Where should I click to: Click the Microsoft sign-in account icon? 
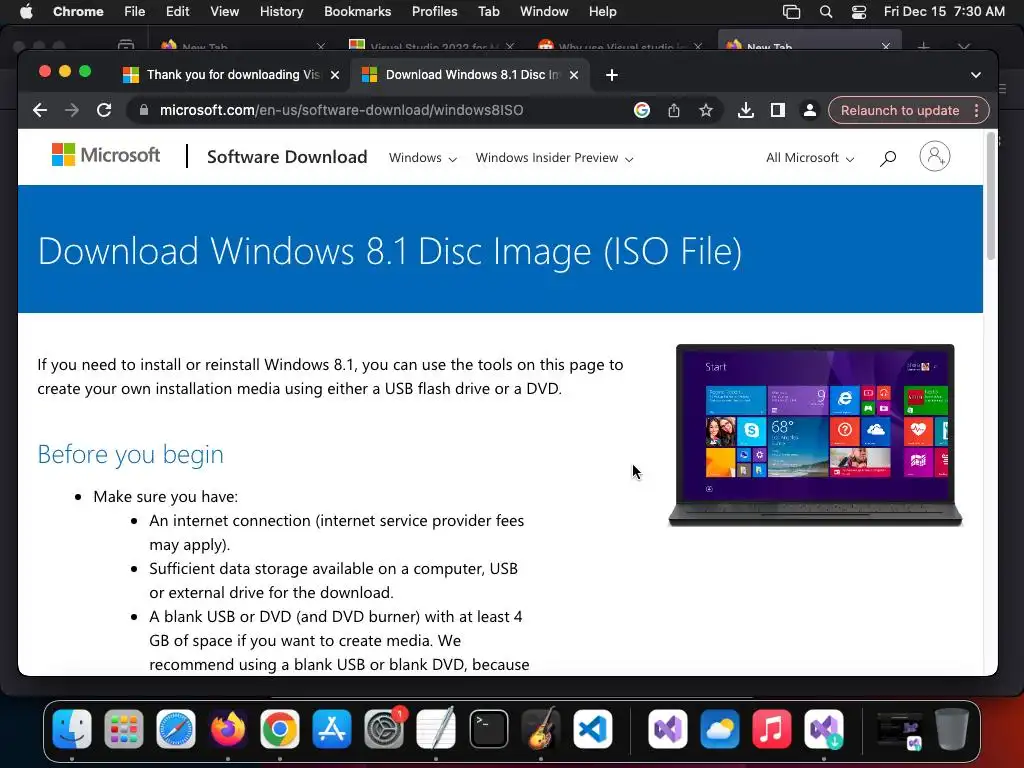935,157
